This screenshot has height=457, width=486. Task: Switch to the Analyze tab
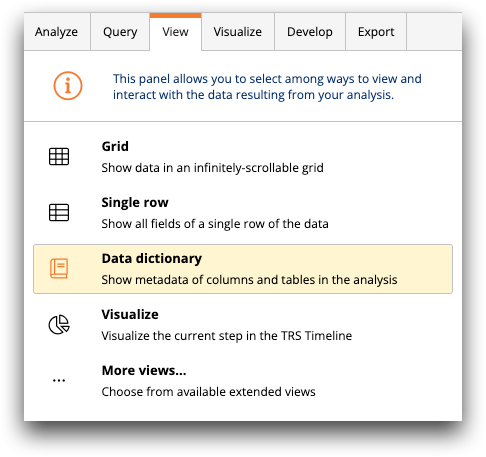tap(56, 32)
